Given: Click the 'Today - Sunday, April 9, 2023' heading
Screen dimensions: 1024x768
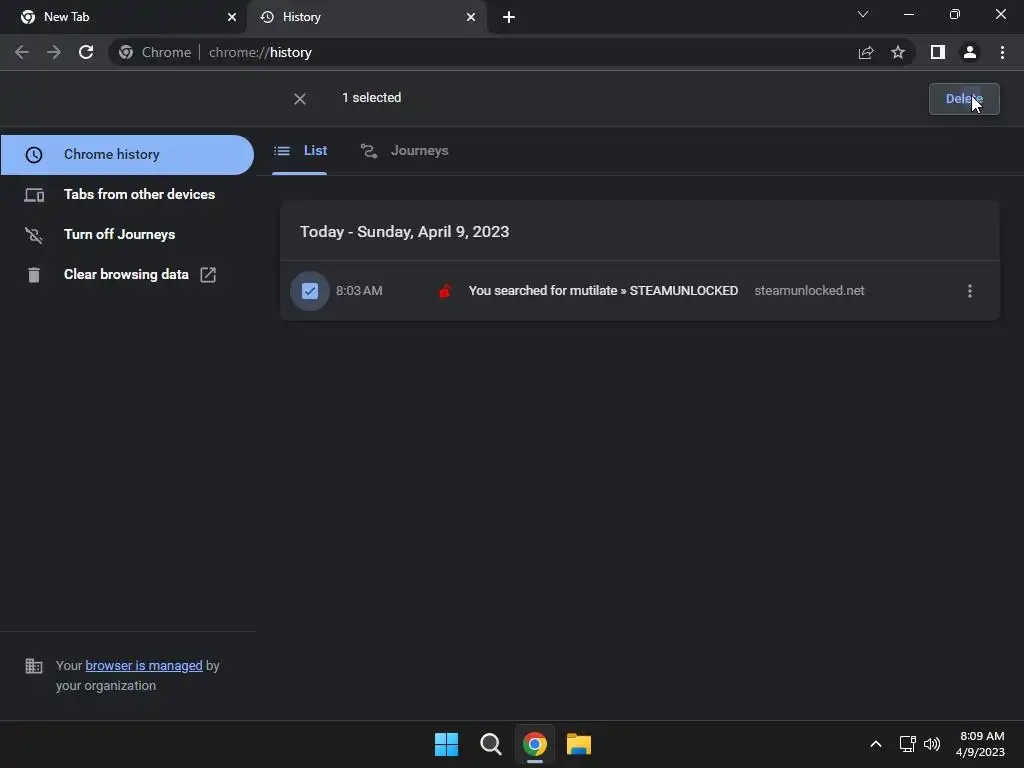Looking at the screenshot, I should tap(404, 232).
